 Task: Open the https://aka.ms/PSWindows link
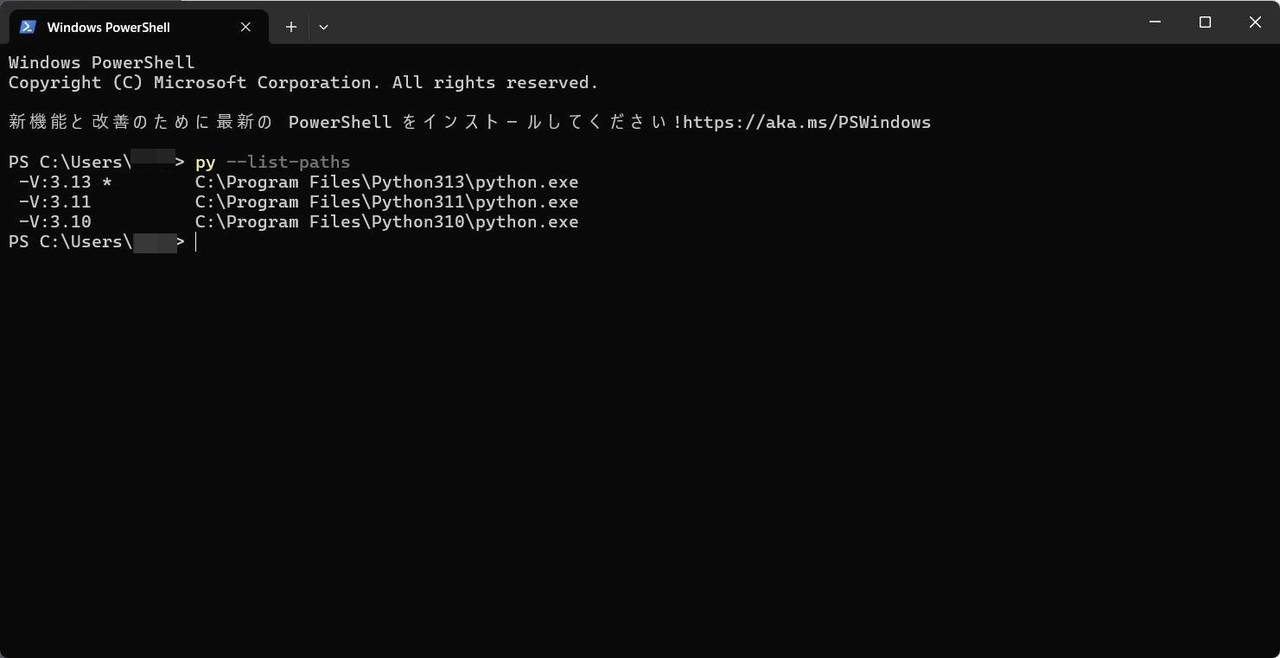point(807,122)
